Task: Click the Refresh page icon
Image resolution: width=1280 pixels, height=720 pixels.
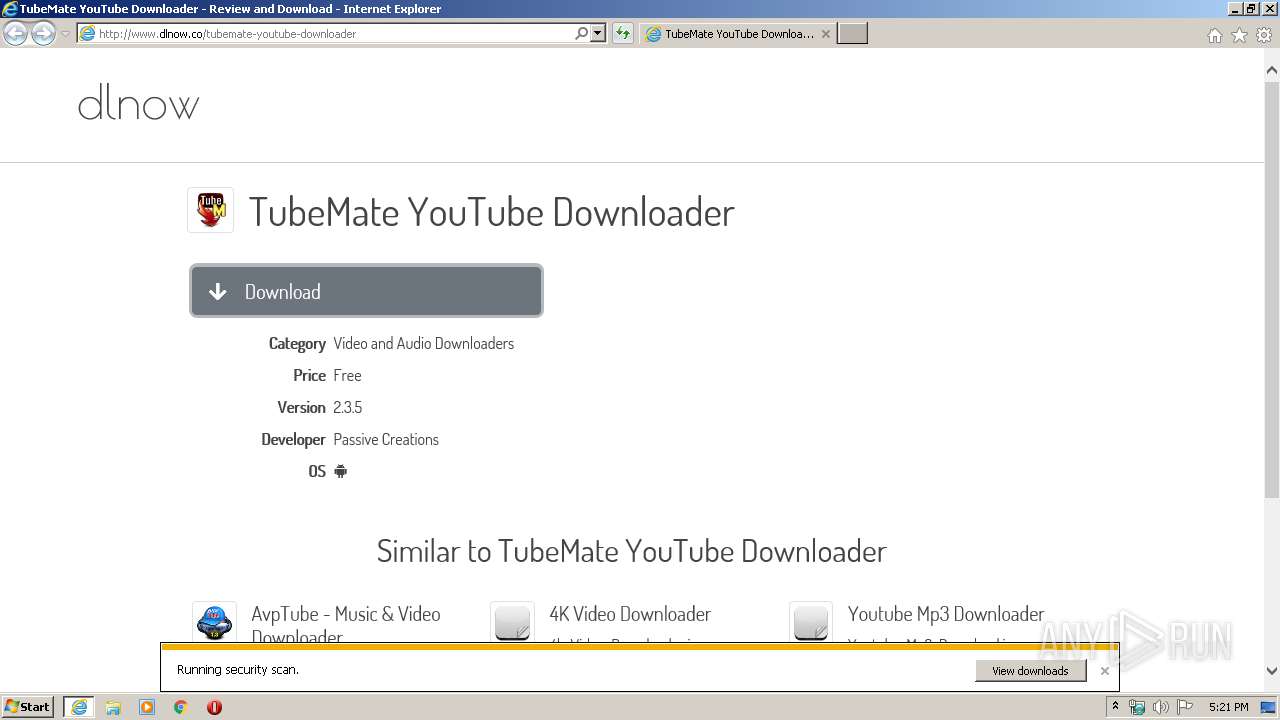Action: pos(623,34)
